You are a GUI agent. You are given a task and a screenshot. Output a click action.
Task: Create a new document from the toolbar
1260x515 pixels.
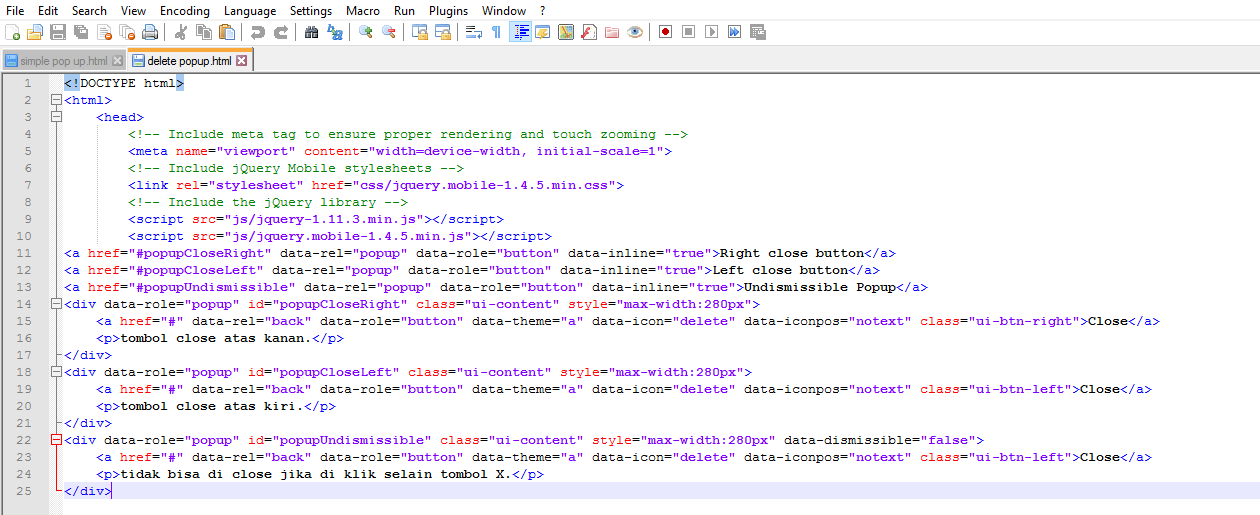click(12, 32)
